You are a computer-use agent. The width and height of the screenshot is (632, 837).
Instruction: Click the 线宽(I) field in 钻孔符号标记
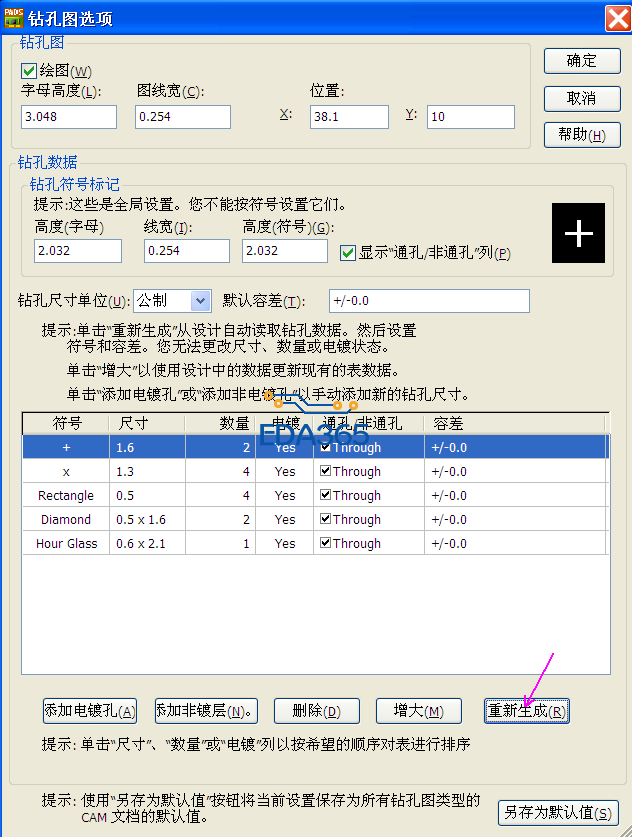[x=187, y=251]
